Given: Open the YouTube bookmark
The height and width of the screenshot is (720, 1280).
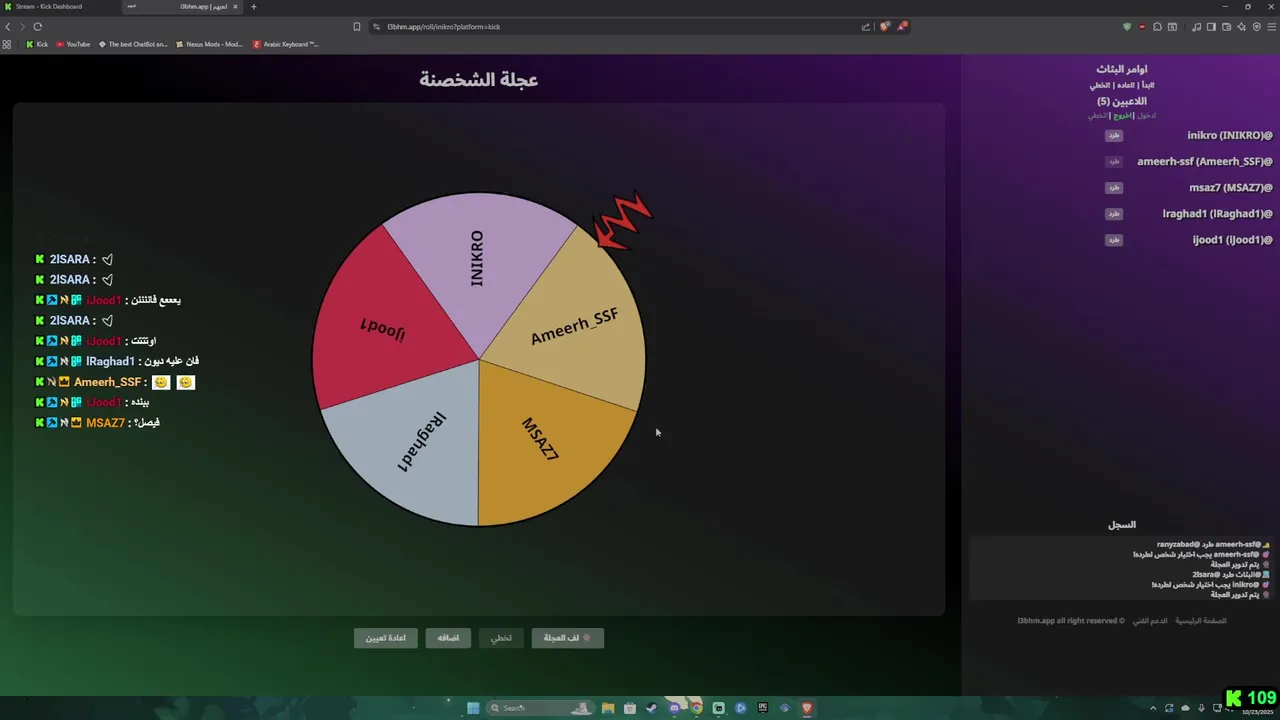Looking at the screenshot, I should pos(73,44).
